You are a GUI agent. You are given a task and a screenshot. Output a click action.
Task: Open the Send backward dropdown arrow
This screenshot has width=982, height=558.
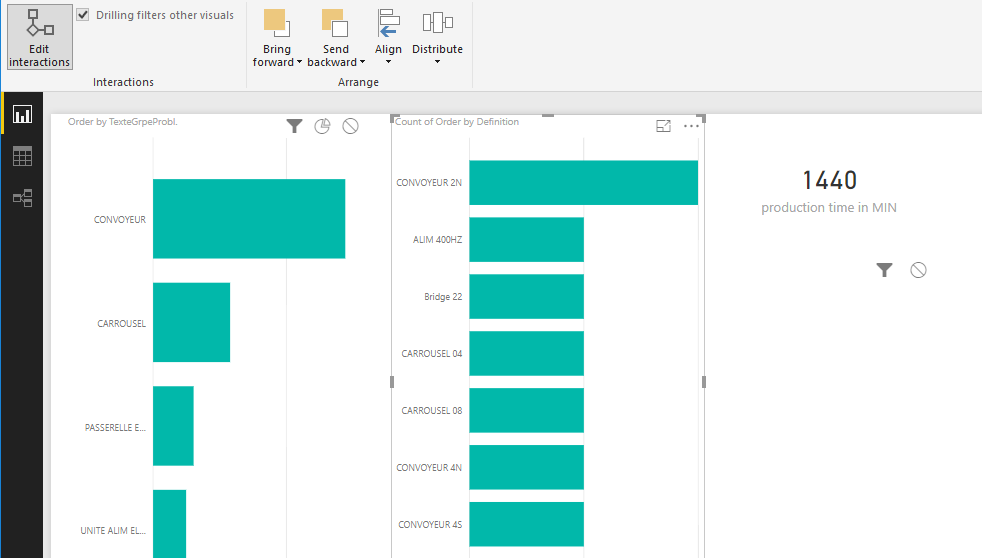point(362,62)
